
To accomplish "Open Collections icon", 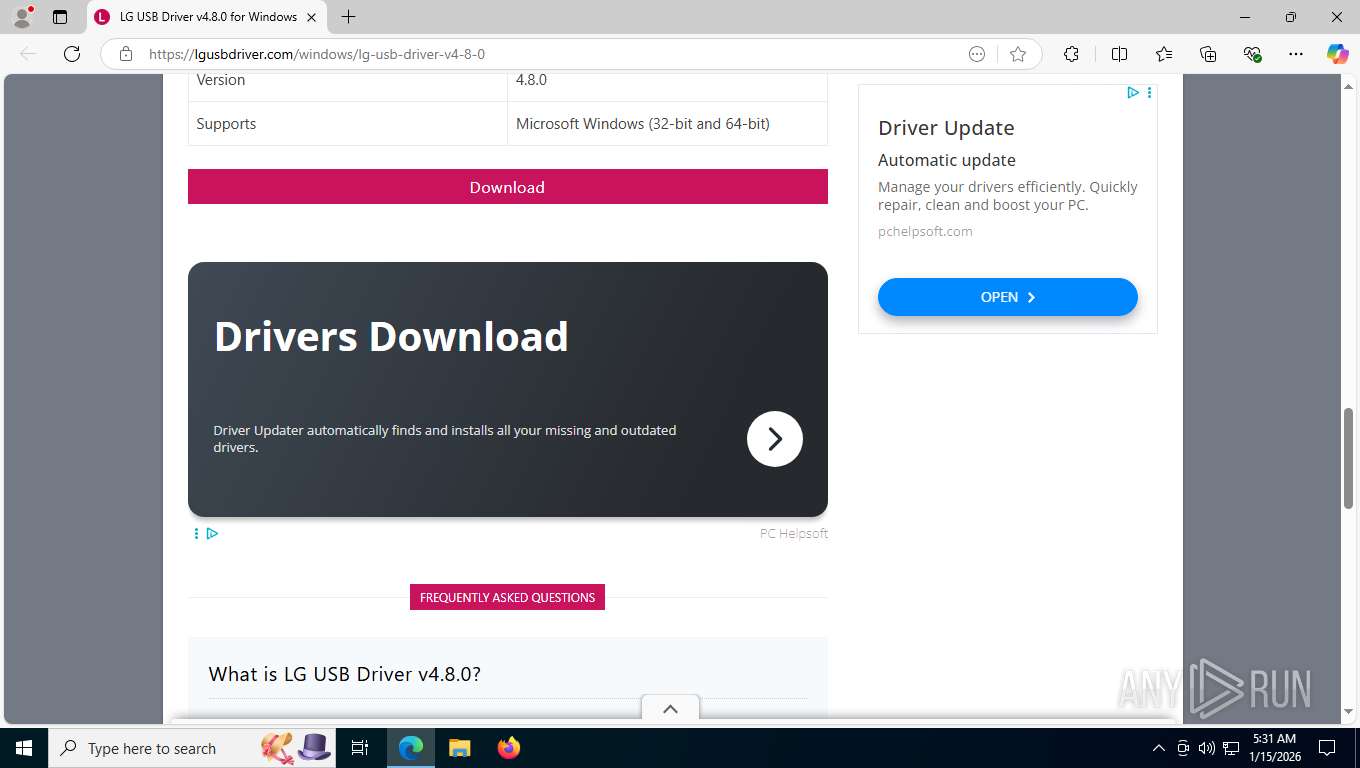I will click(x=1208, y=54).
